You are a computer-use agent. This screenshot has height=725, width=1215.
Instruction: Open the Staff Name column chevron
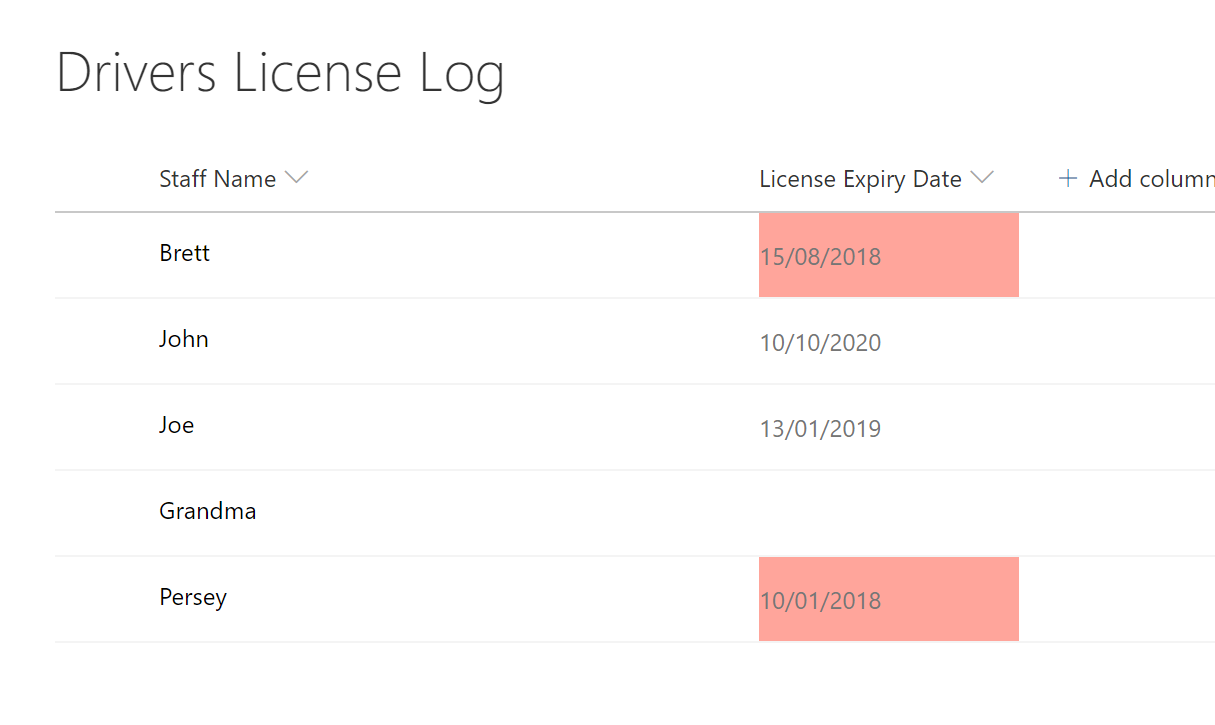(296, 178)
